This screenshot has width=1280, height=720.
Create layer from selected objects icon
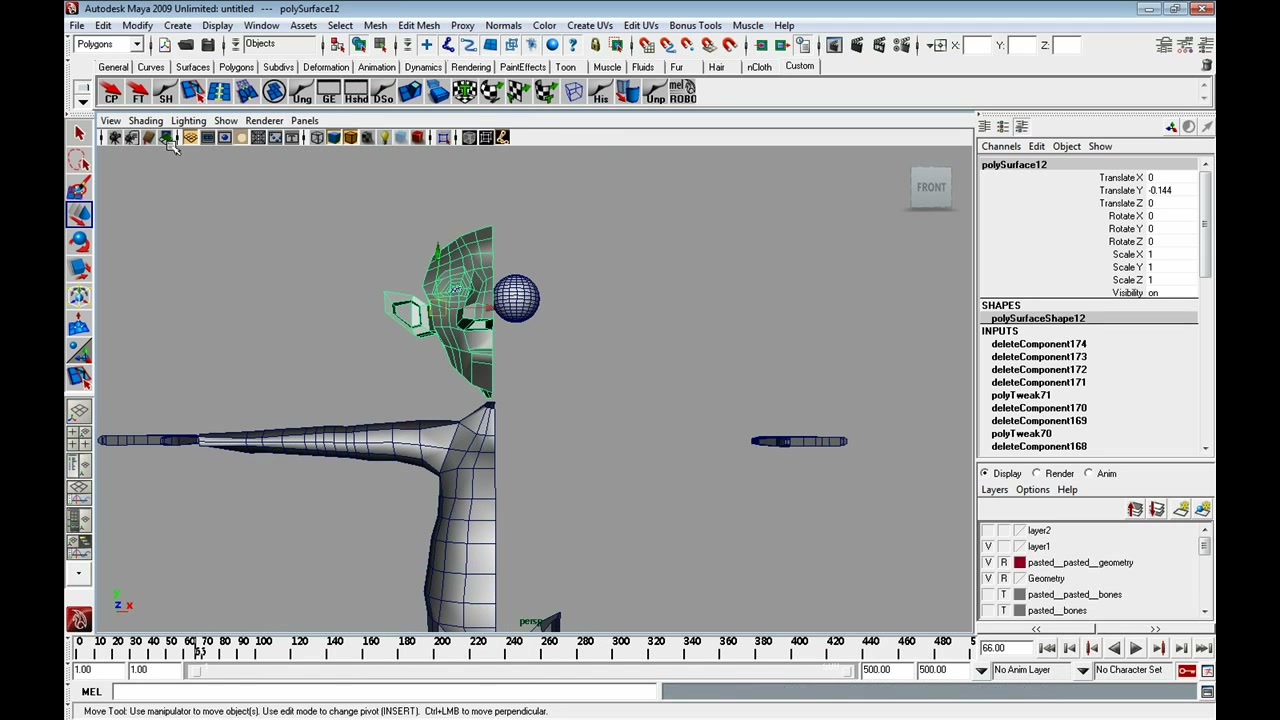(x=1203, y=510)
